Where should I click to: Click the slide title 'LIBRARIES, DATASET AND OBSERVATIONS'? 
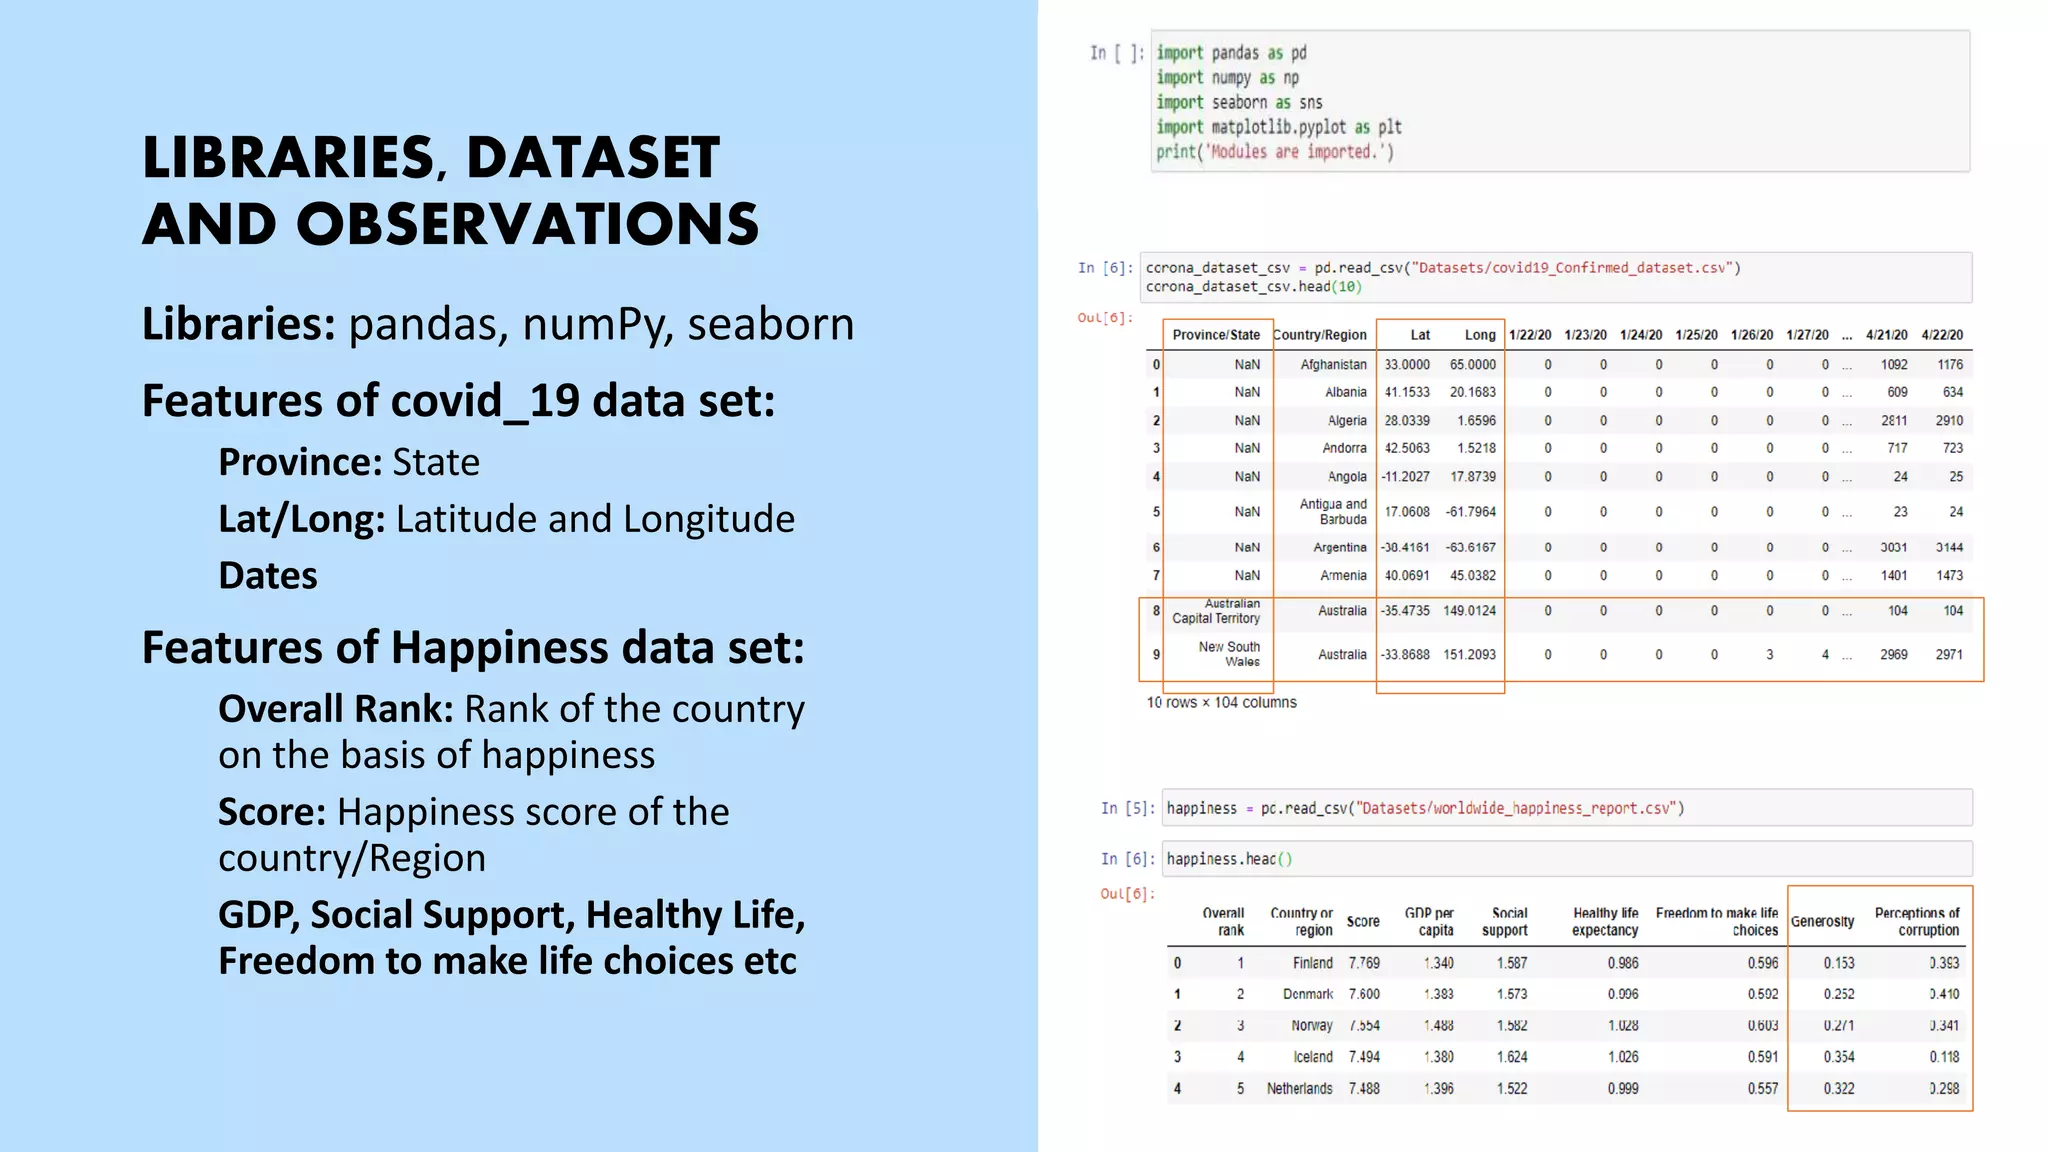coord(450,190)
